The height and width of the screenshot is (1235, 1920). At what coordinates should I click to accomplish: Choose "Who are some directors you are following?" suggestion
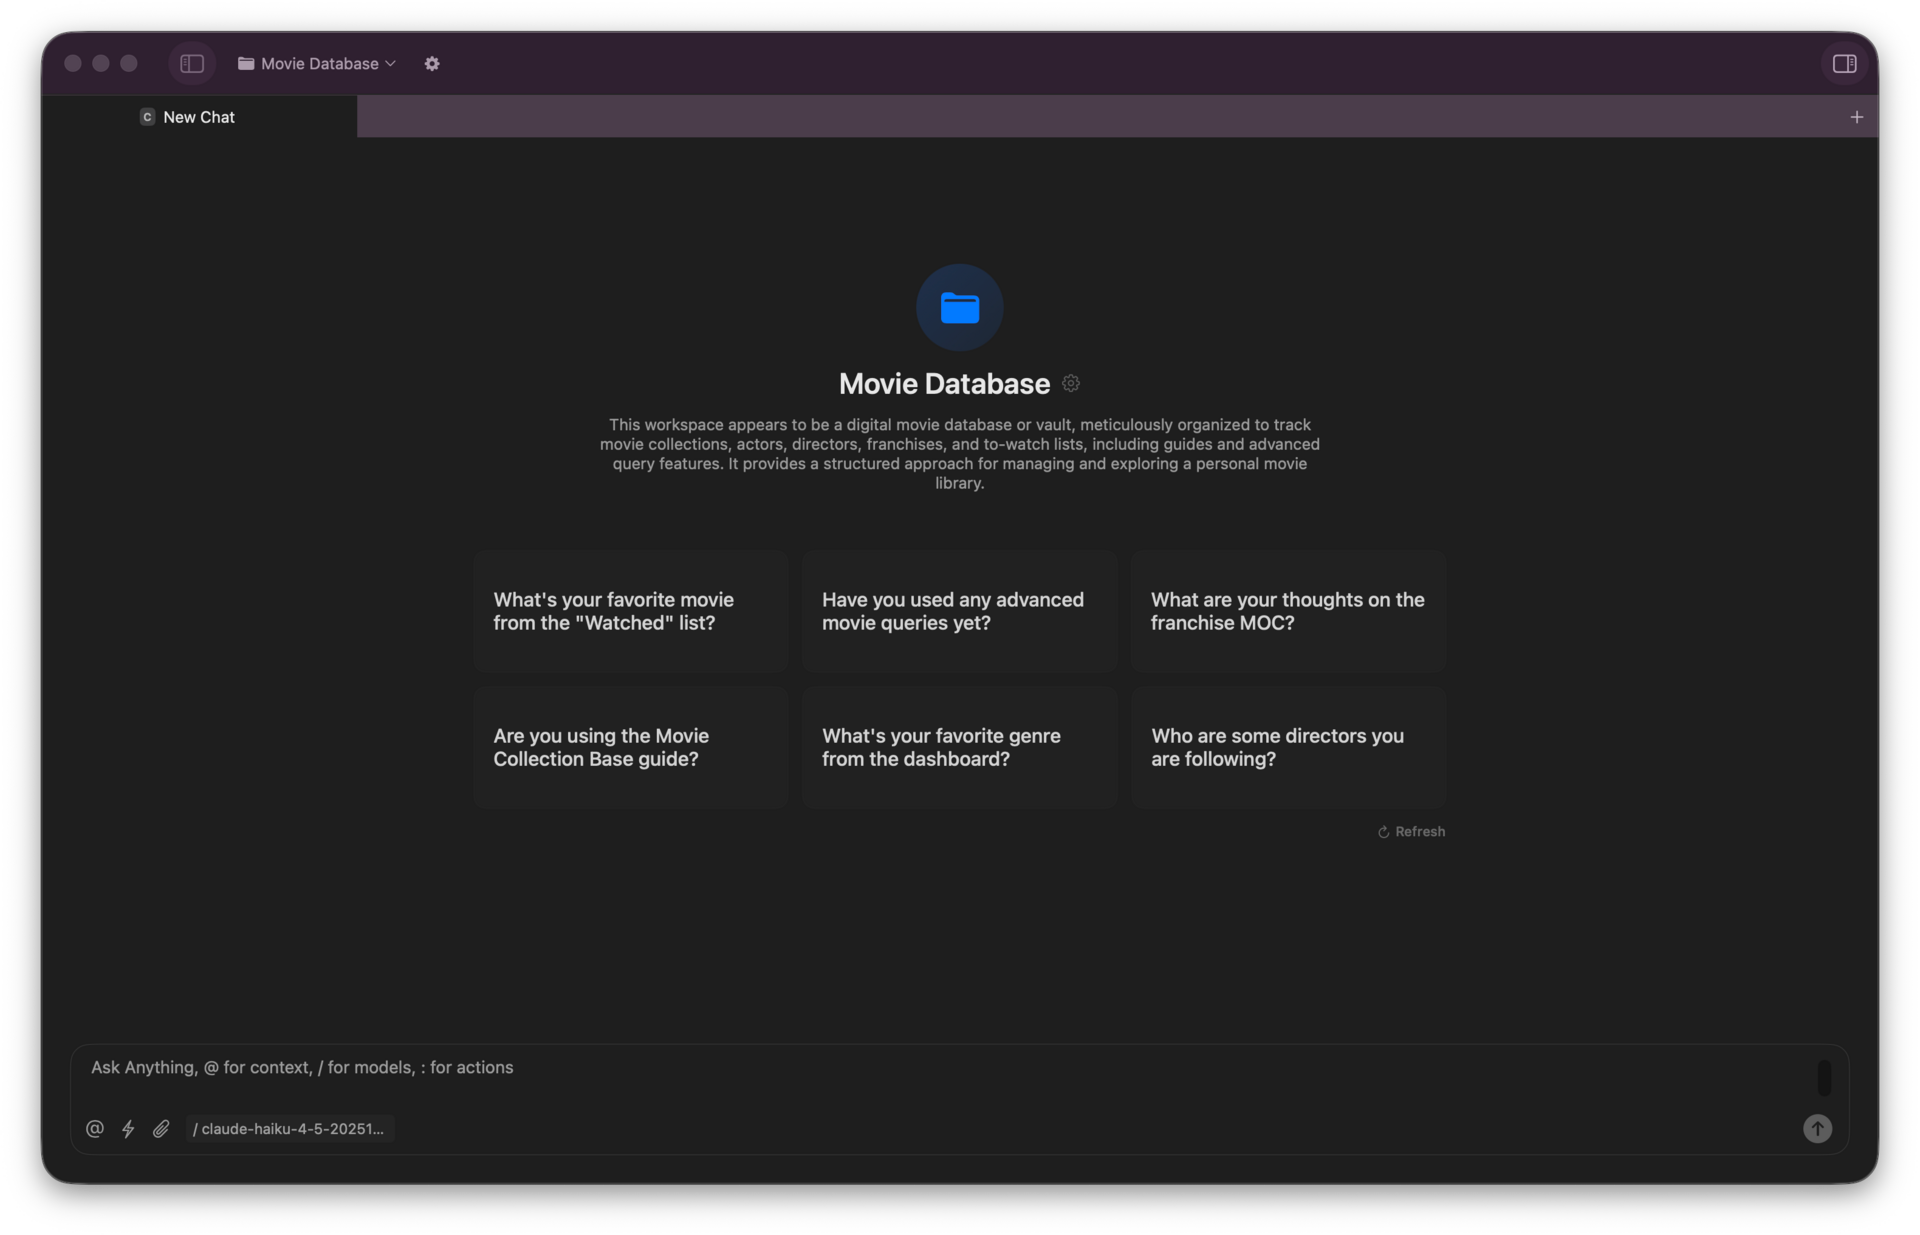(x=1288, y=747)
